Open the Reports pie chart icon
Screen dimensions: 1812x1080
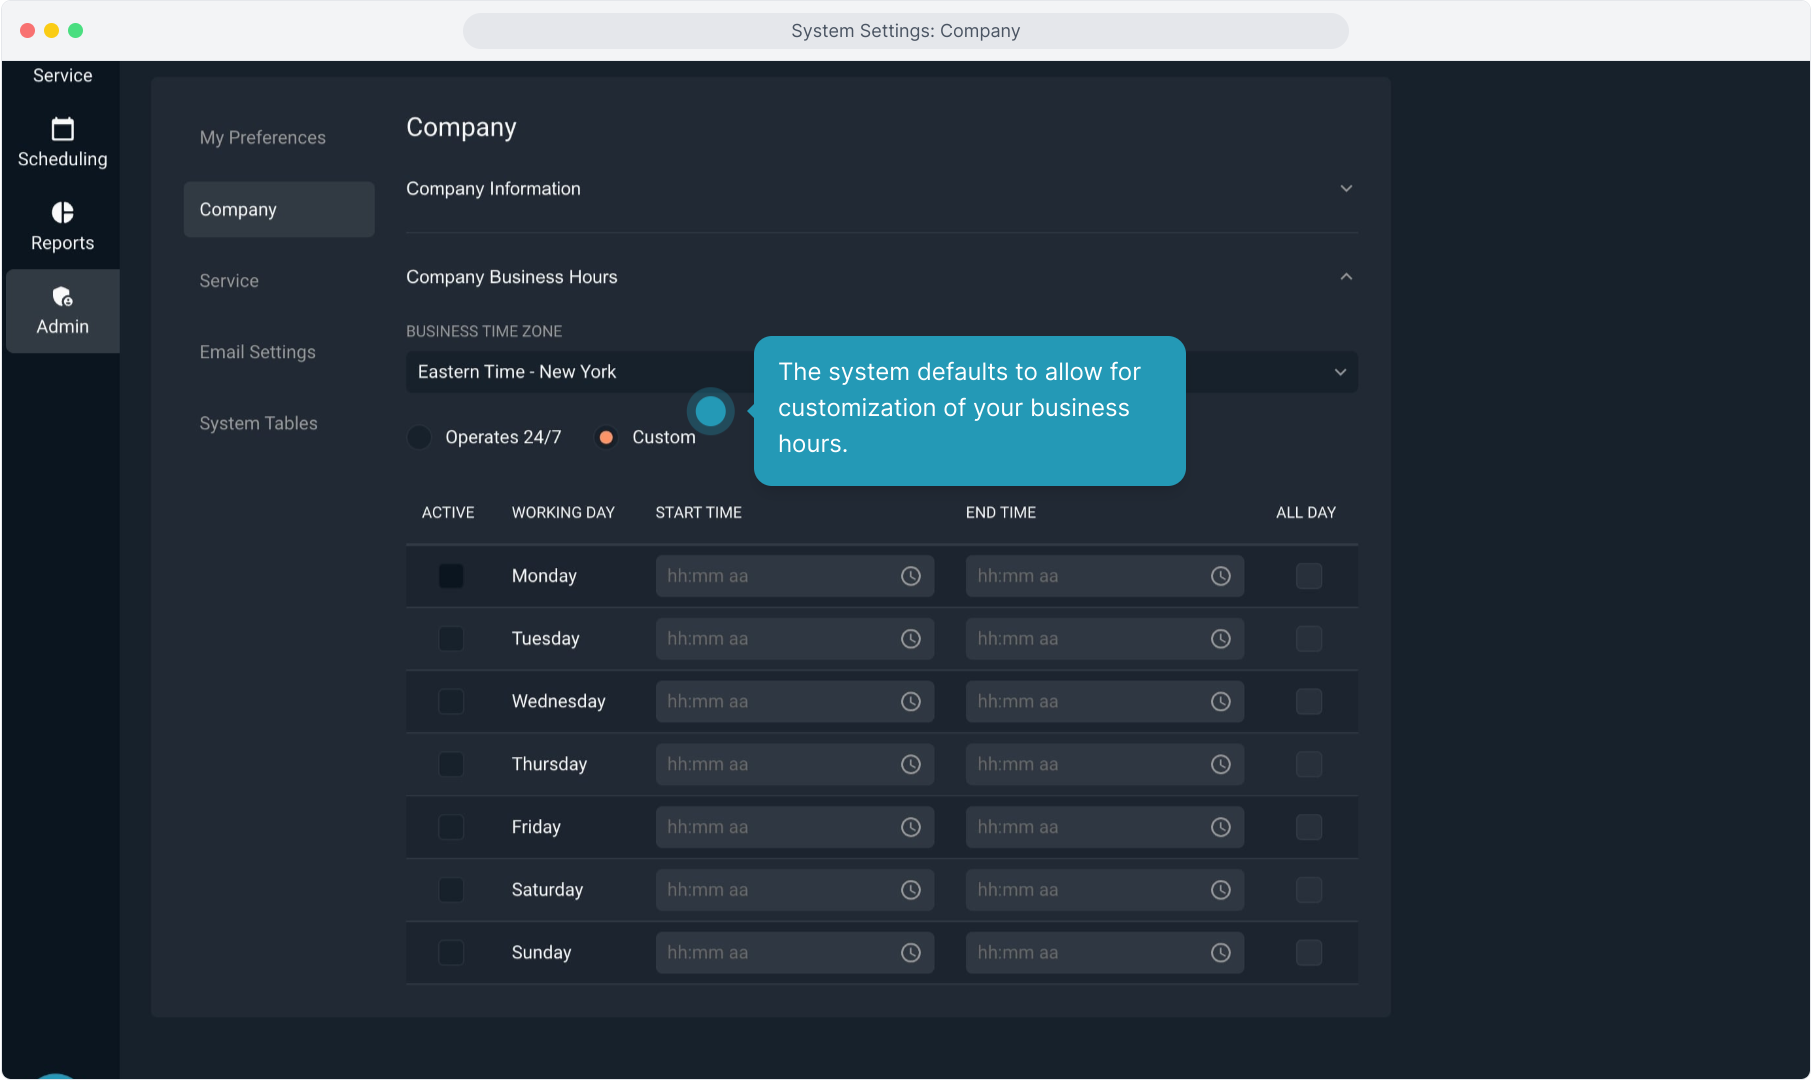(x=62, y=213)
